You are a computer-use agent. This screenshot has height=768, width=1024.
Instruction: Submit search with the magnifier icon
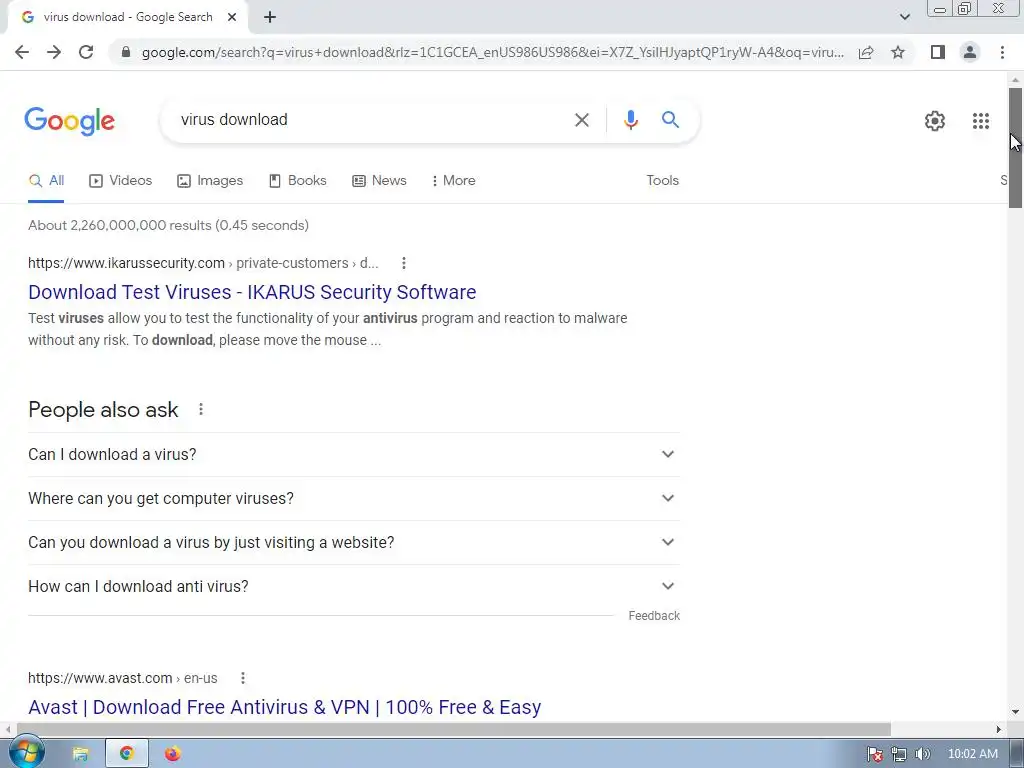click(x=670, y=120)
